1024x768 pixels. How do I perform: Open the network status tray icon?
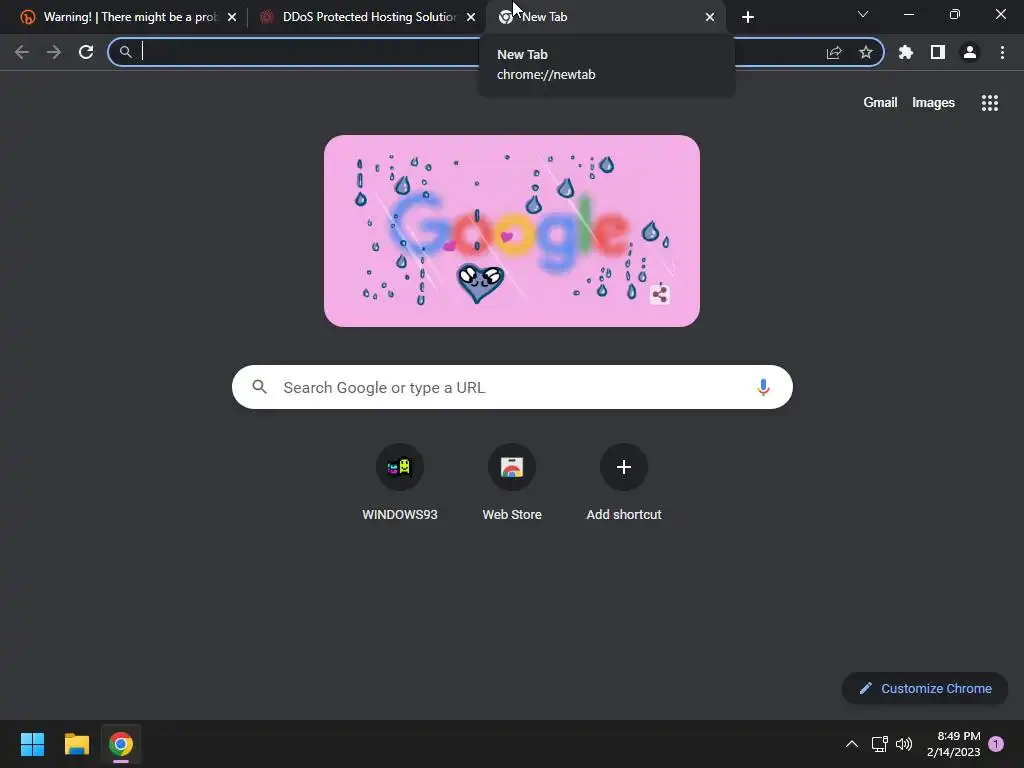pyautogui.click(x=879, y=744)
